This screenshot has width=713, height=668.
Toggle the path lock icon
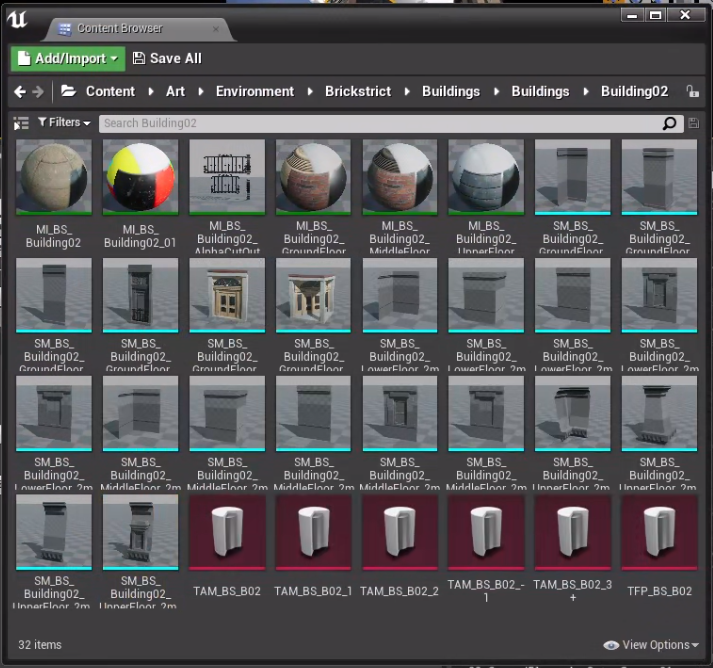pos(692,91)
